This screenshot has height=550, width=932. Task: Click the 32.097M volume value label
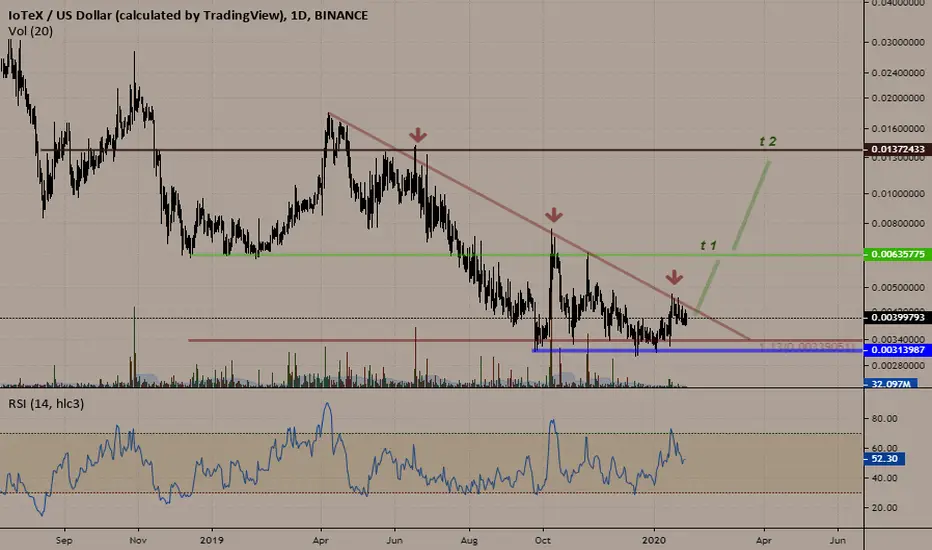(x=890, y=384)
